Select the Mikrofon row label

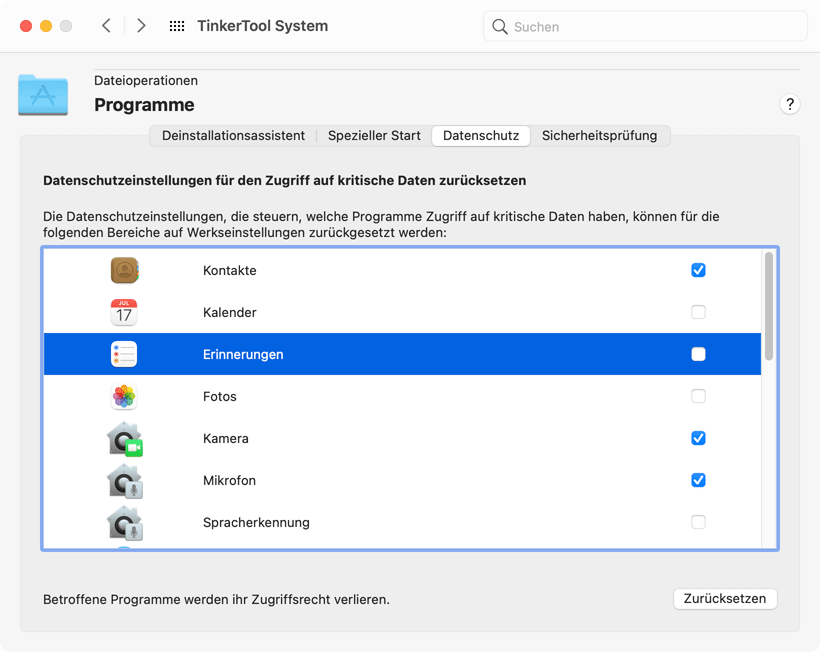(x=229, y=481)
